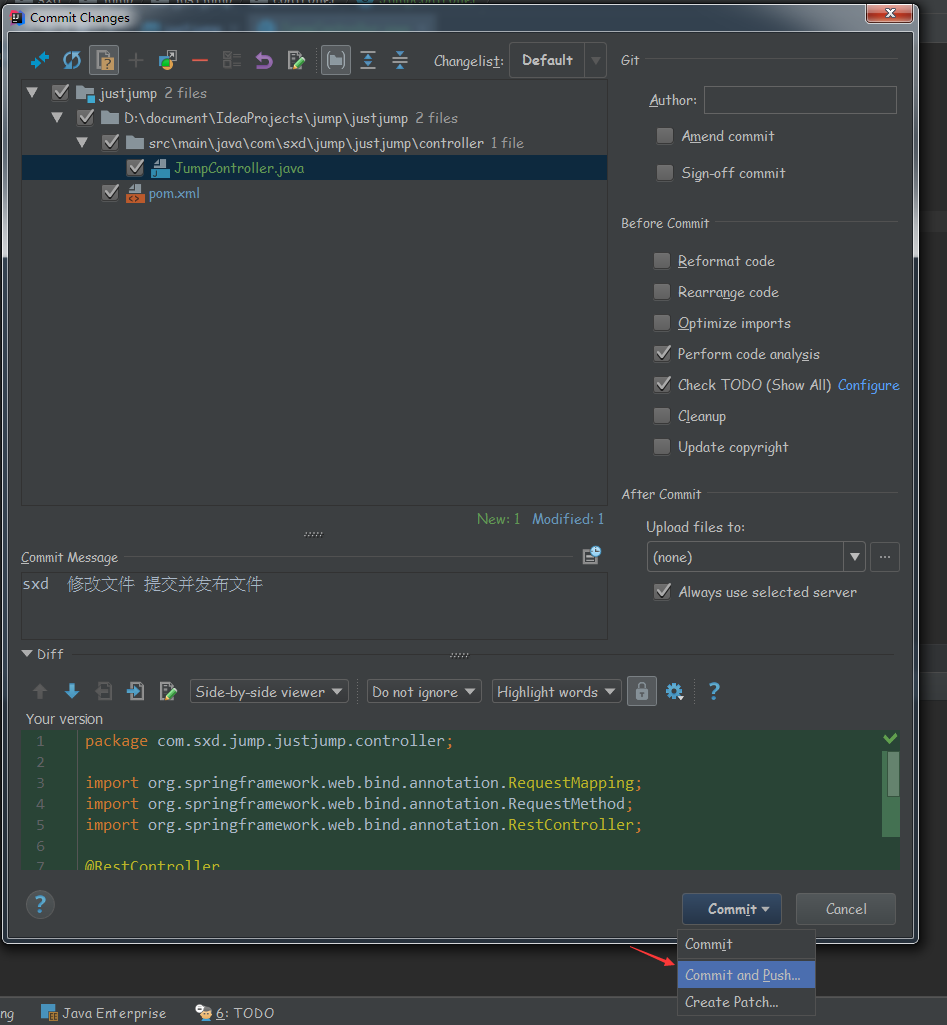Go to next difference arrow
Viewport: 947px width, 1025px height.
coord(72,691)
